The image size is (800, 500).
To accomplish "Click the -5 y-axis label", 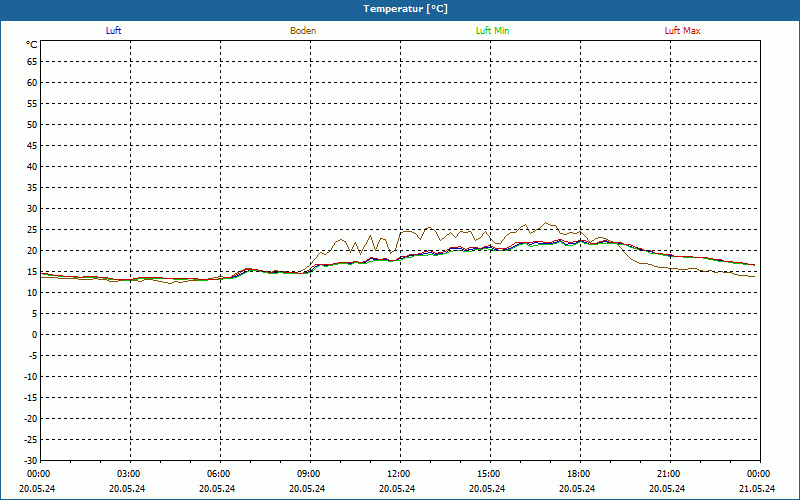I will point(33,356).
